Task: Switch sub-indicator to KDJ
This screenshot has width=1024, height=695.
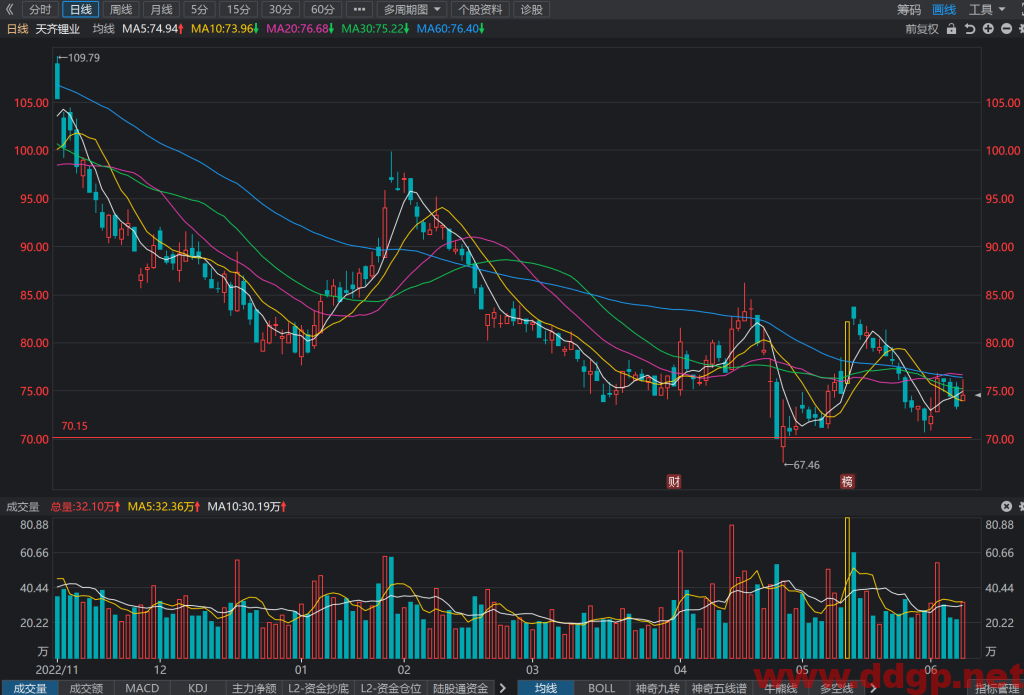Action: click(198, 688)
